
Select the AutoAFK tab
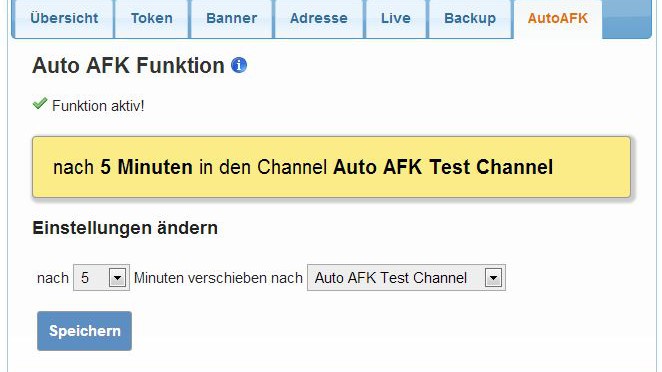(558, 19)
